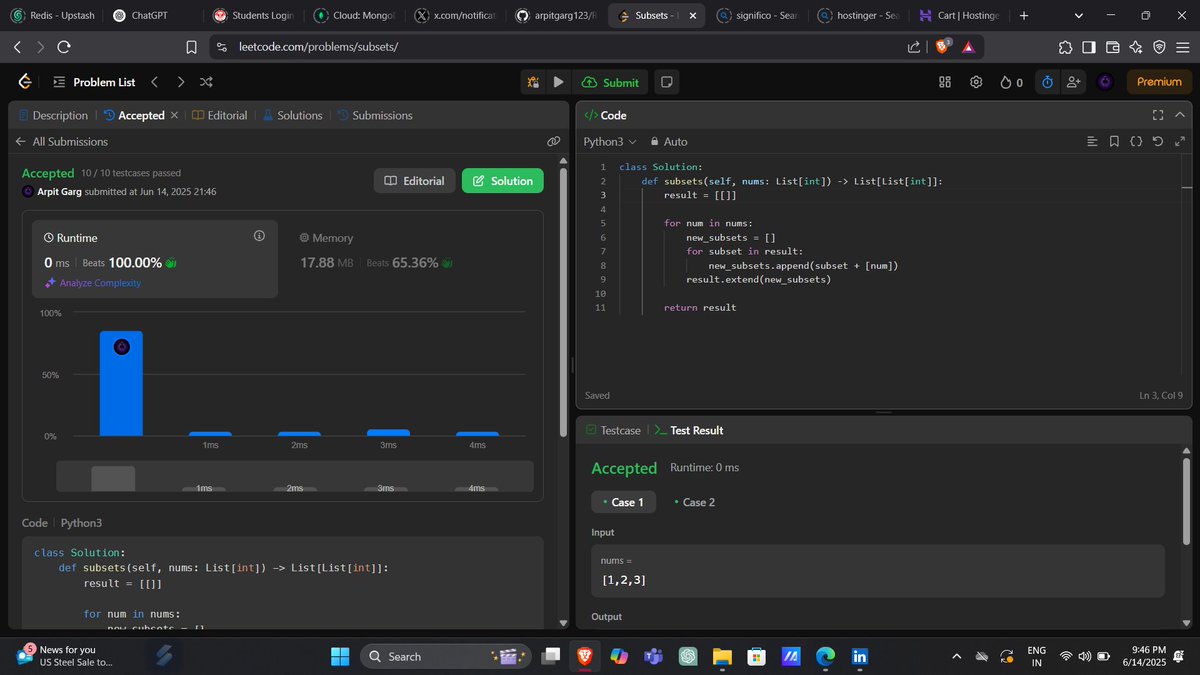Switch to the Students Login browser tab
The height and width of the screenshot is (675, 1200).
[254, 16]
